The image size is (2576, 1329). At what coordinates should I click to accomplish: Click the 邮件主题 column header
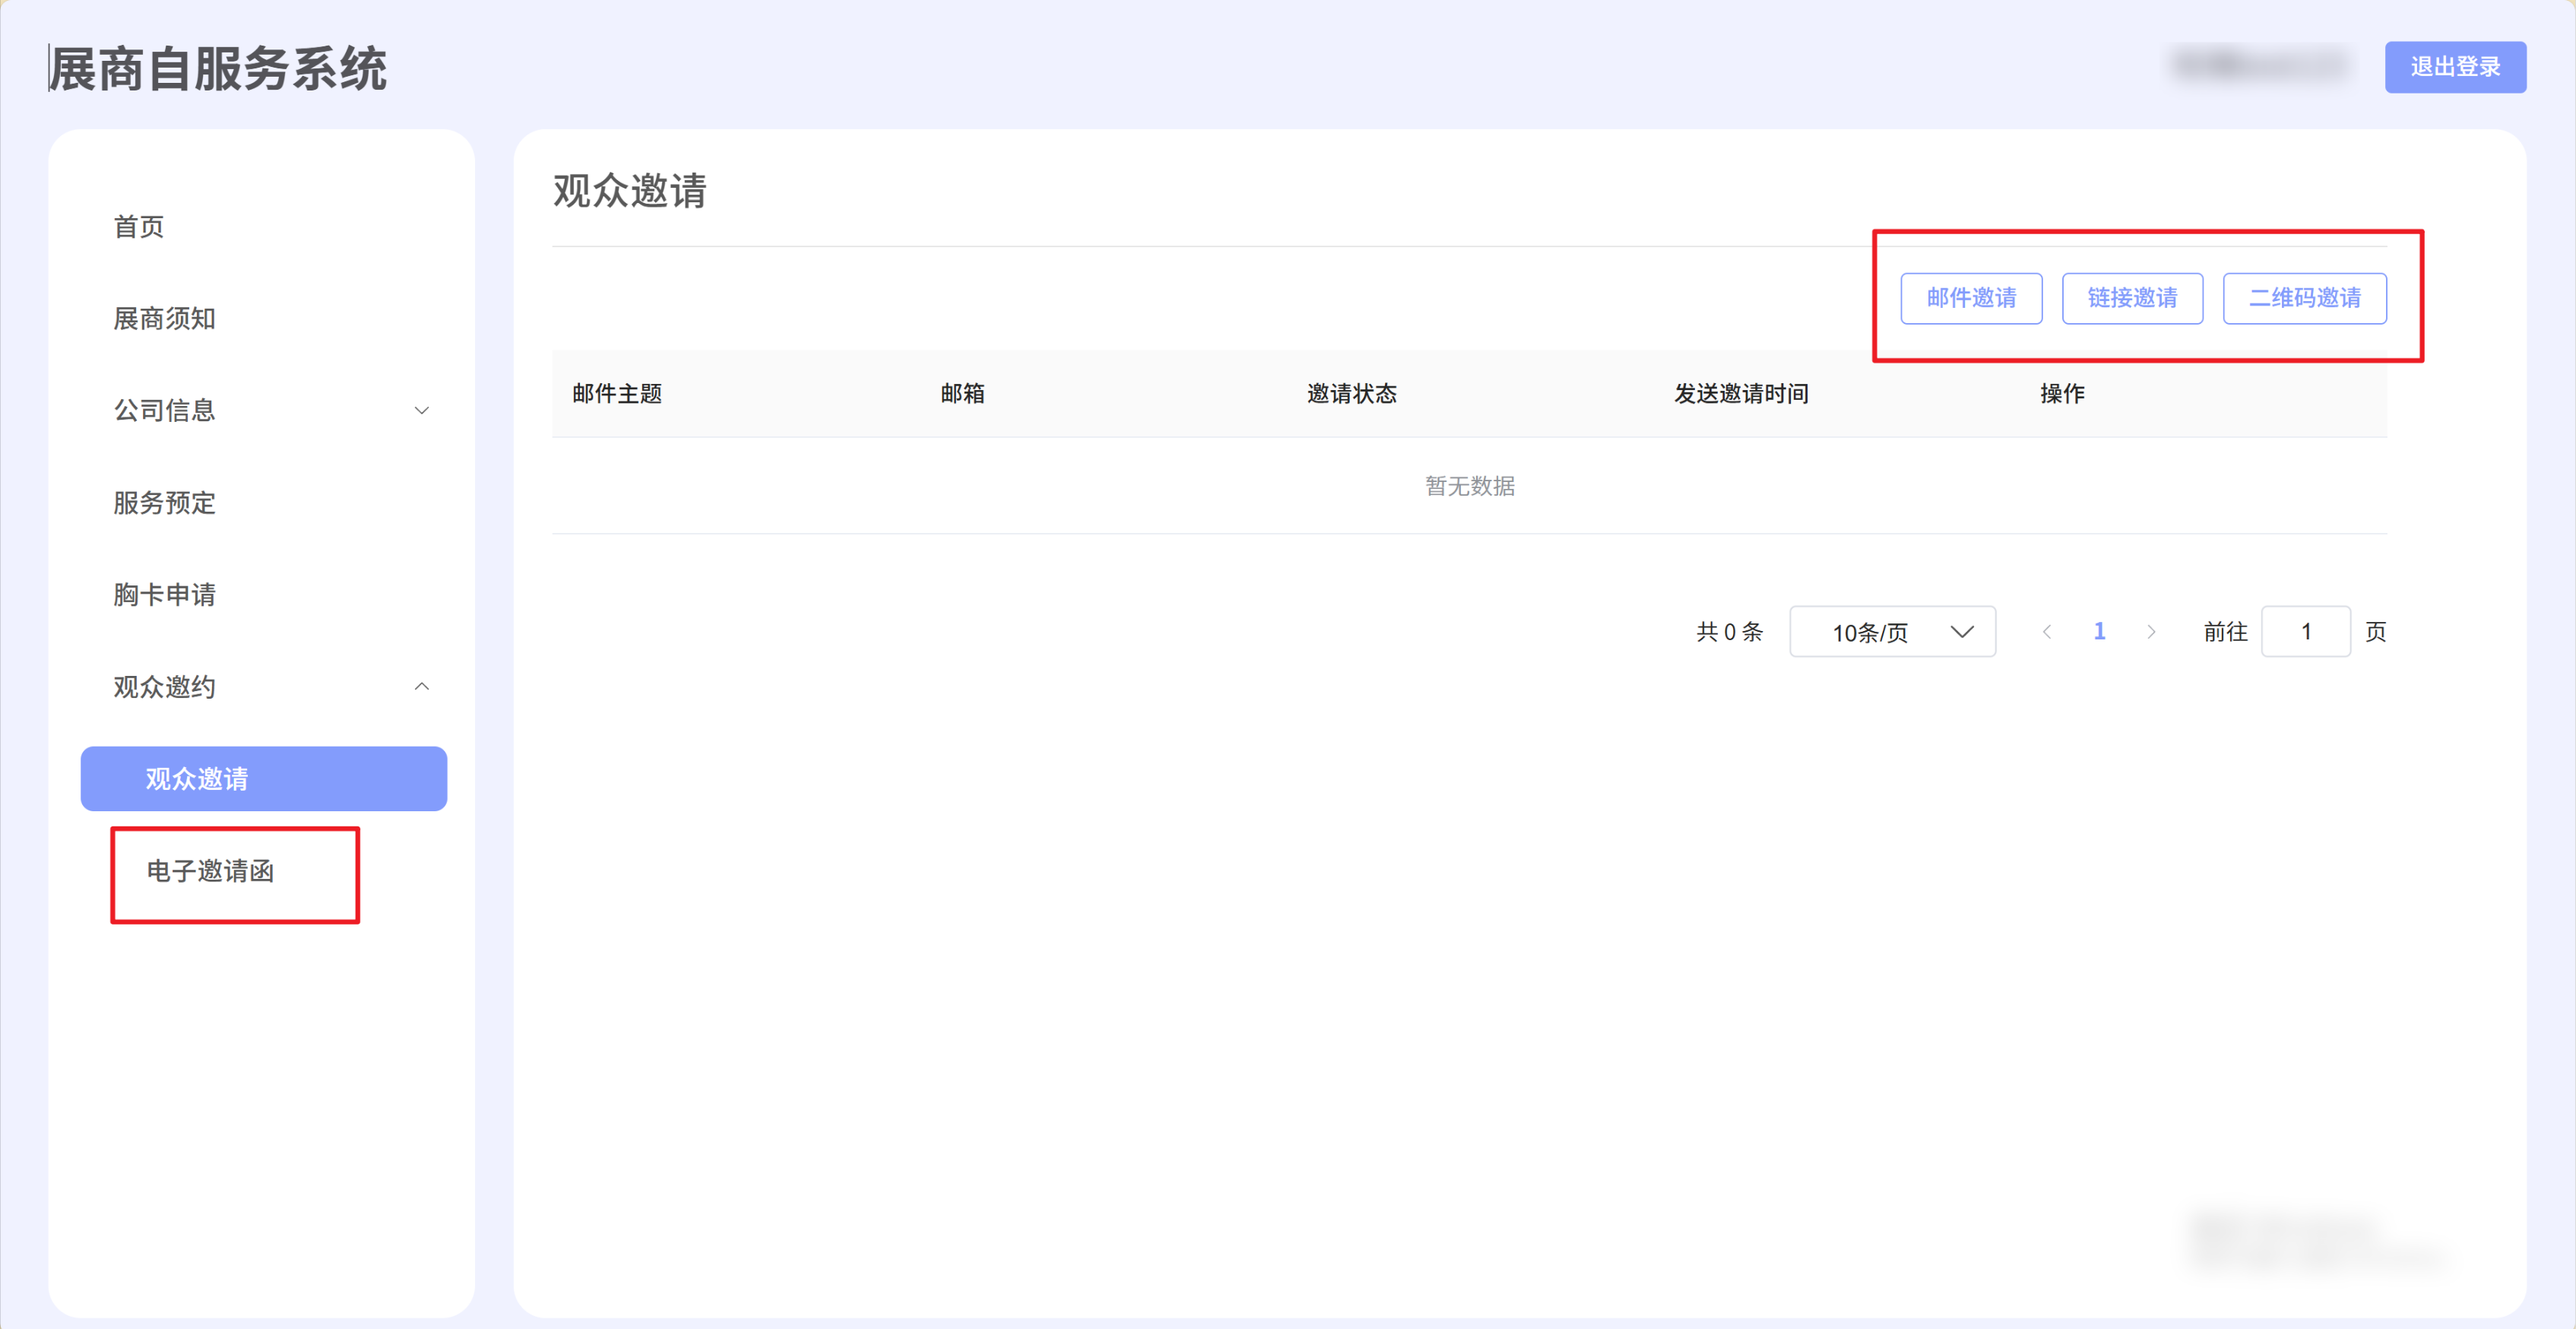pyautogui.click(x=617, y=394)
